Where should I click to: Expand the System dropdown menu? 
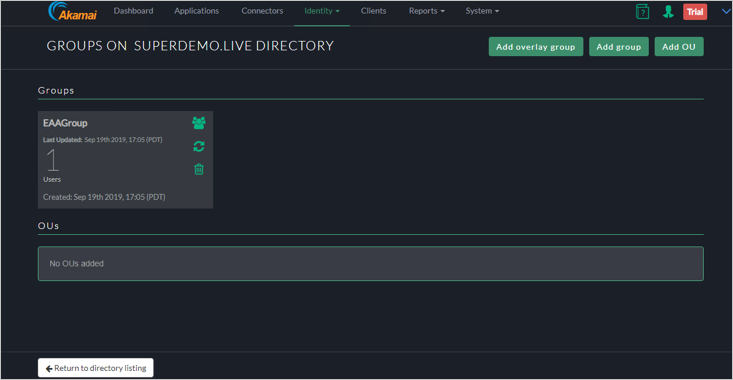[x=482, y=11]
